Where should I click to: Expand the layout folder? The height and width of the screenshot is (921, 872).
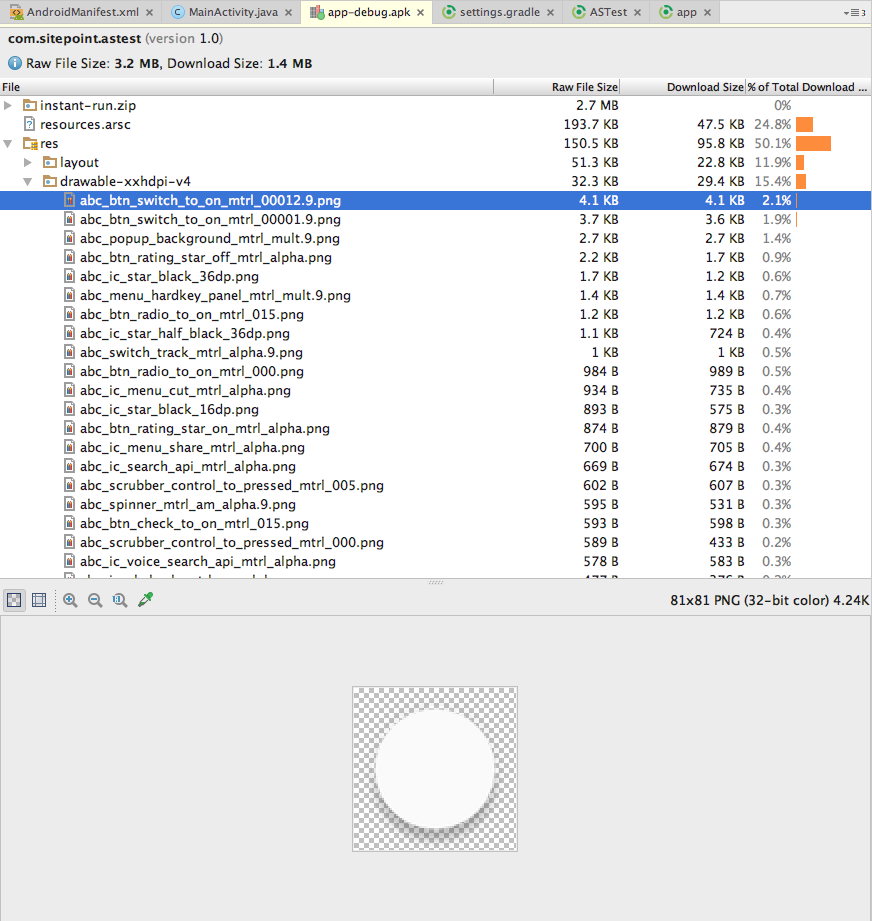click(28, 162)
